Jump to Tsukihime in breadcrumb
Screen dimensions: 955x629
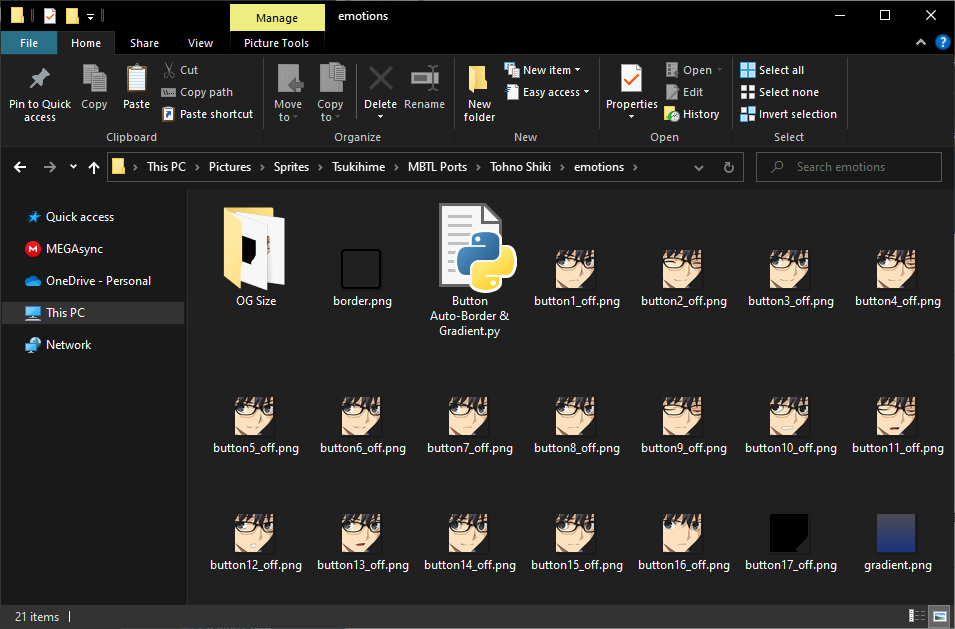coord(358,167)
